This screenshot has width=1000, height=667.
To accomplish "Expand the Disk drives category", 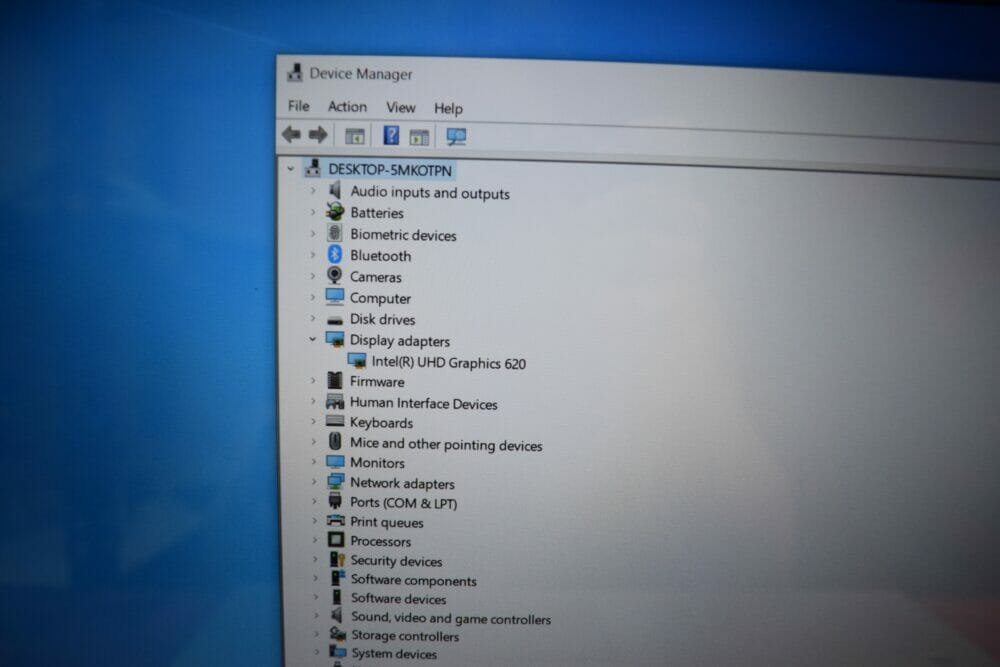I will 312,318.
